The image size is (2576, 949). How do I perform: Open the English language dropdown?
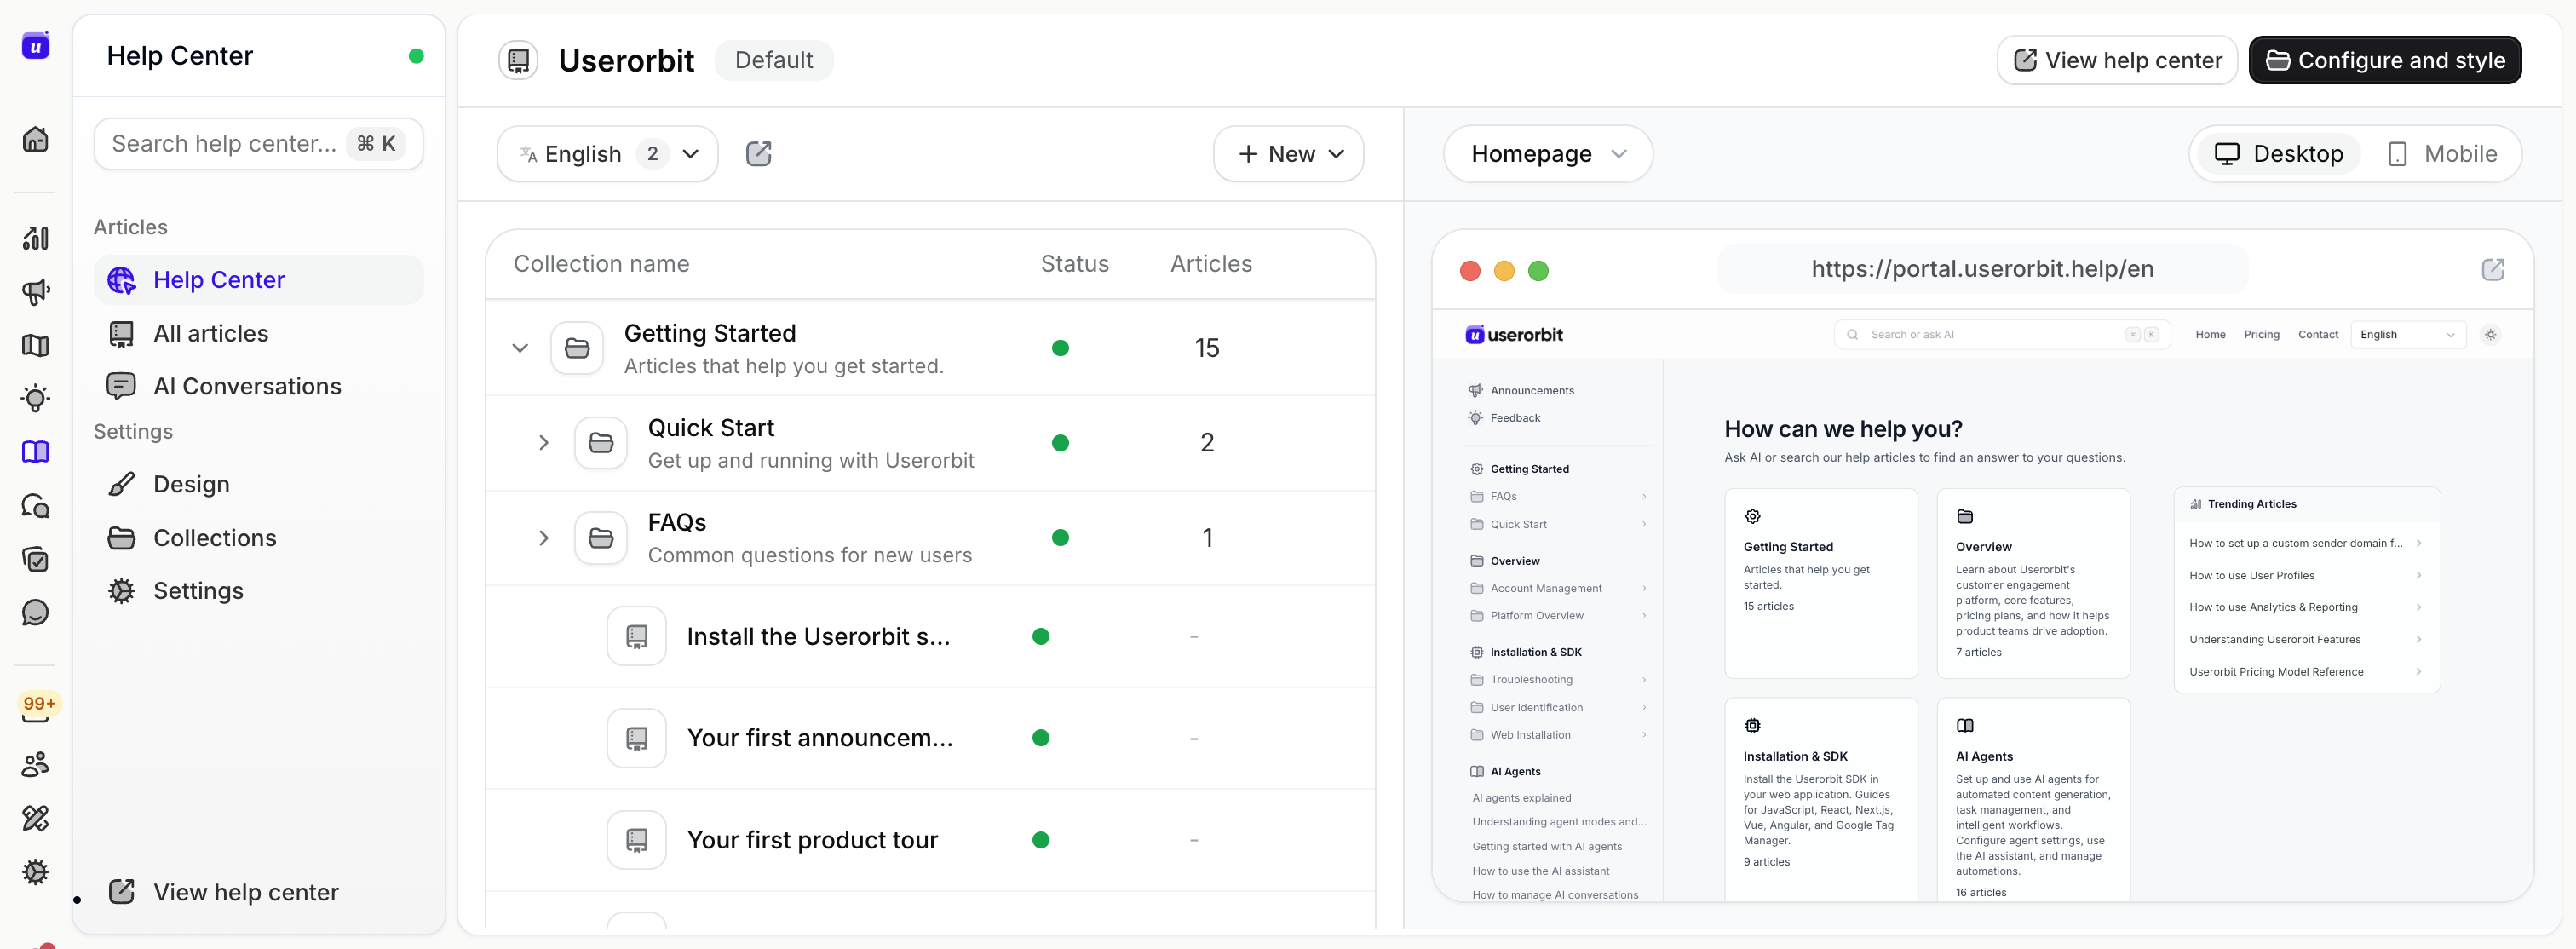click(x=608, y=154)
